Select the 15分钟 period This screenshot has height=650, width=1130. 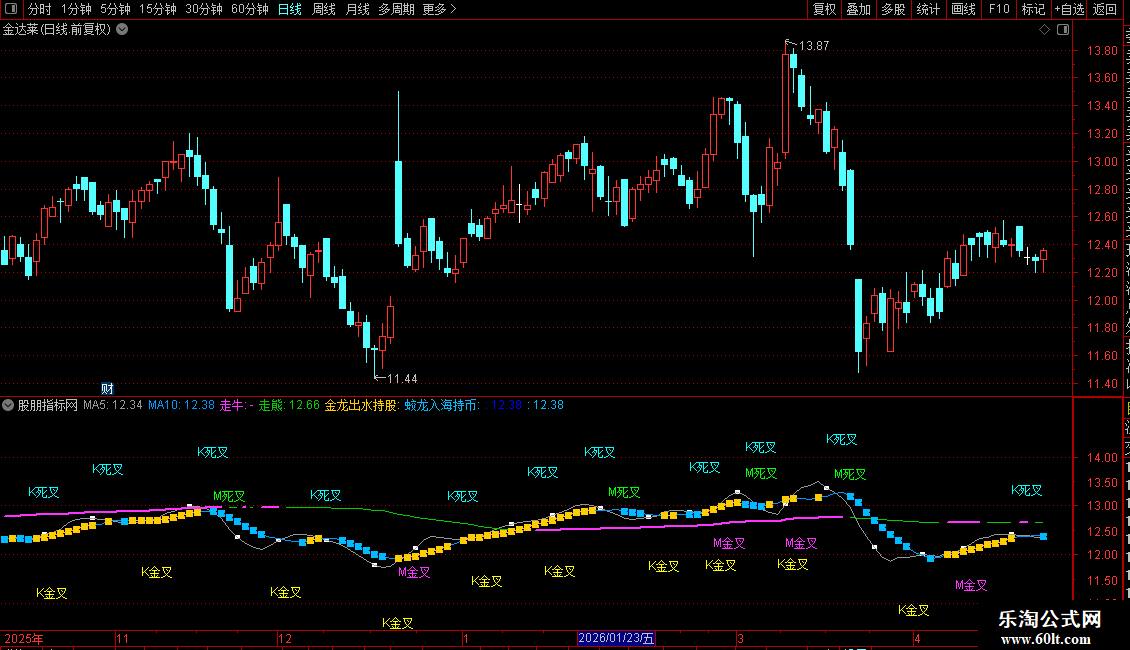click(x=158, y=9)
